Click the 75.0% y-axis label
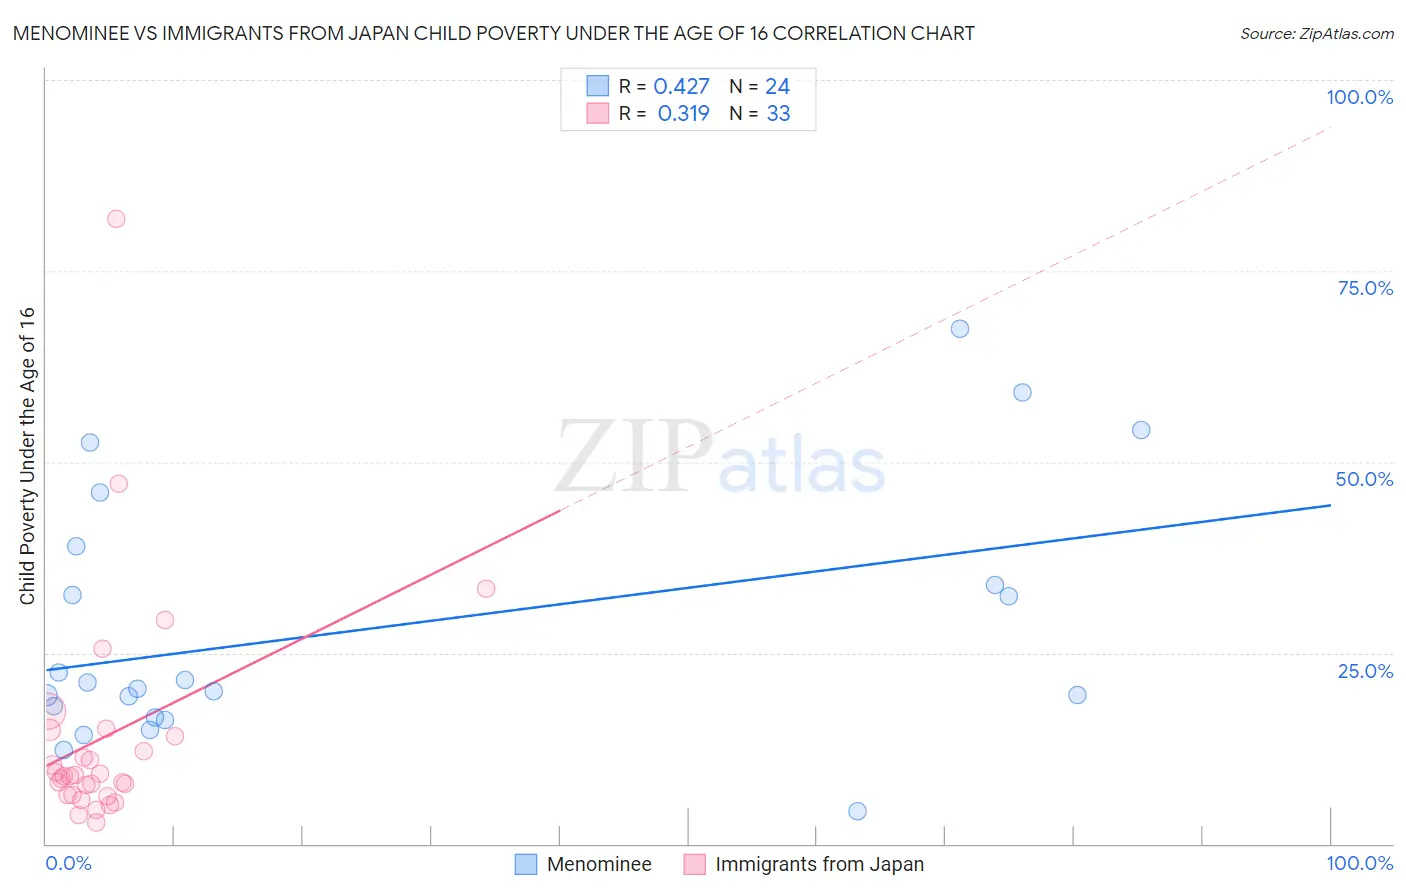 coord(1365,288)
